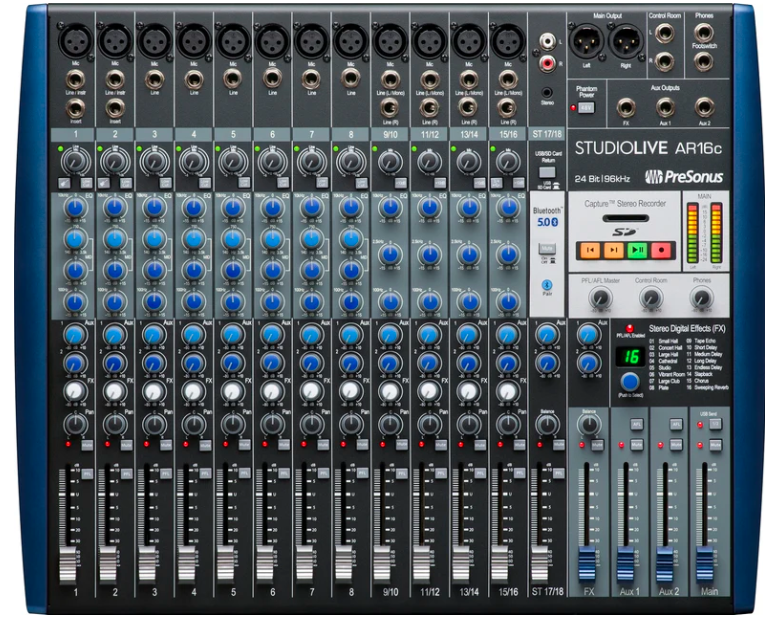Enable PFL on channel 3
765x625 pixels.
click(x=166, y=473)
